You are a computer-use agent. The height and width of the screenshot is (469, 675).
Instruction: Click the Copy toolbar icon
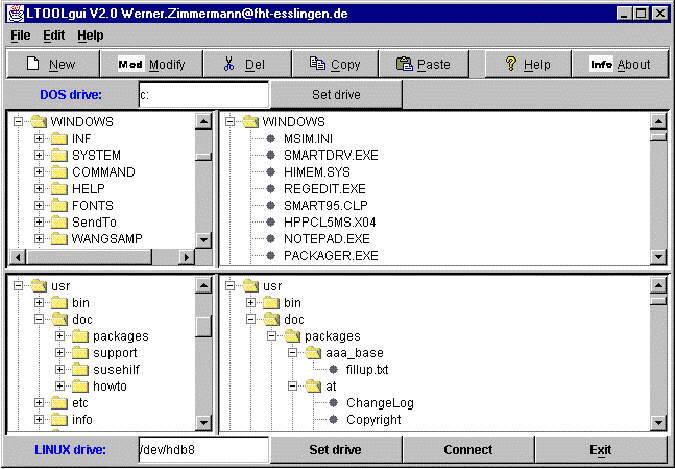tap(316, 64)
